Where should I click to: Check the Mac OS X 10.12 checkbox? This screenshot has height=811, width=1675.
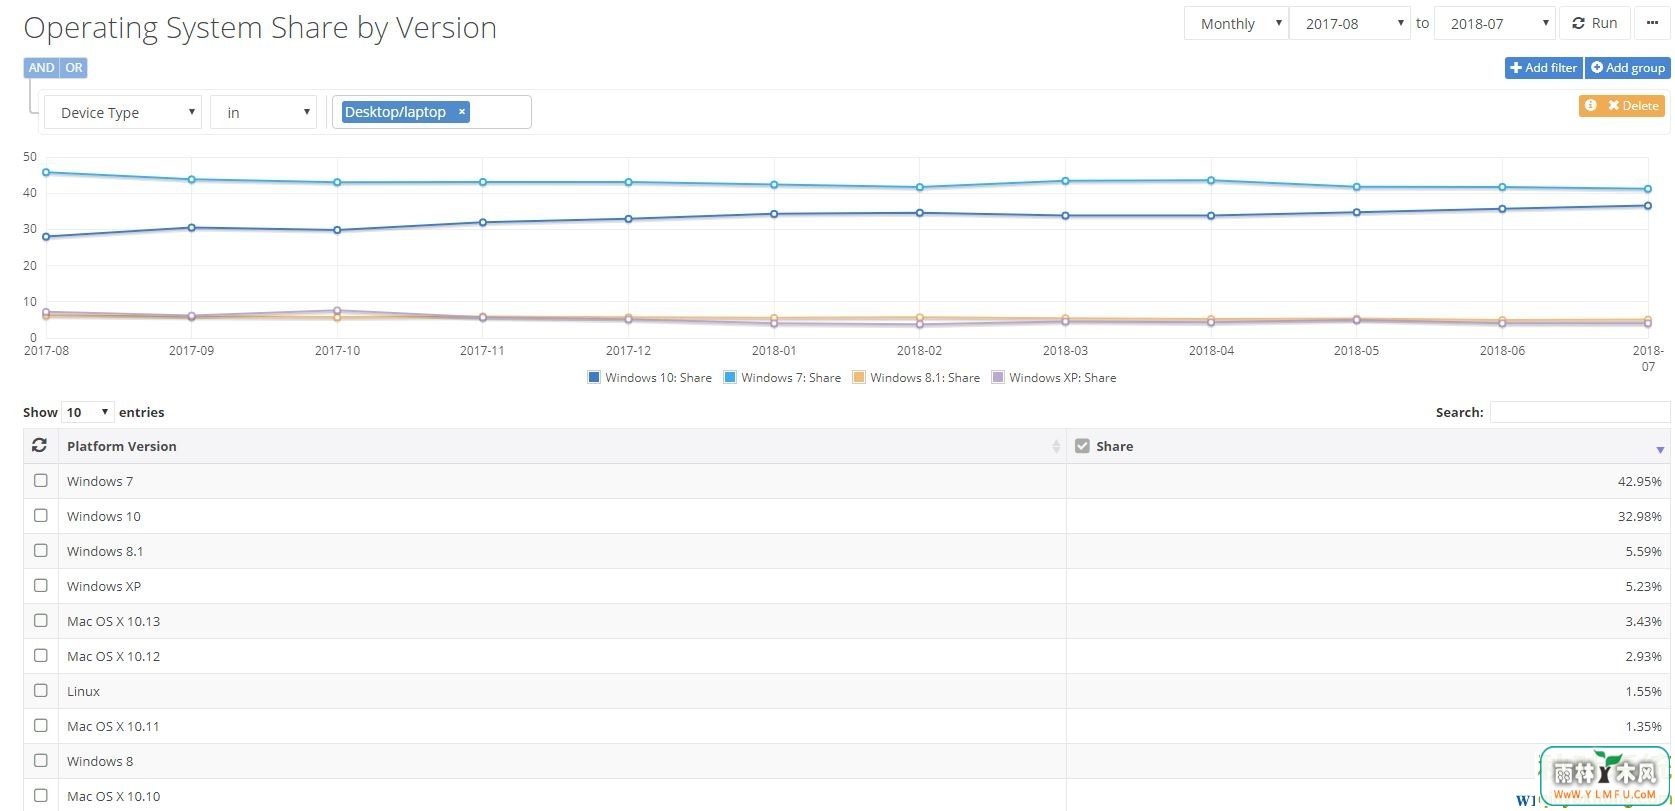41,655
